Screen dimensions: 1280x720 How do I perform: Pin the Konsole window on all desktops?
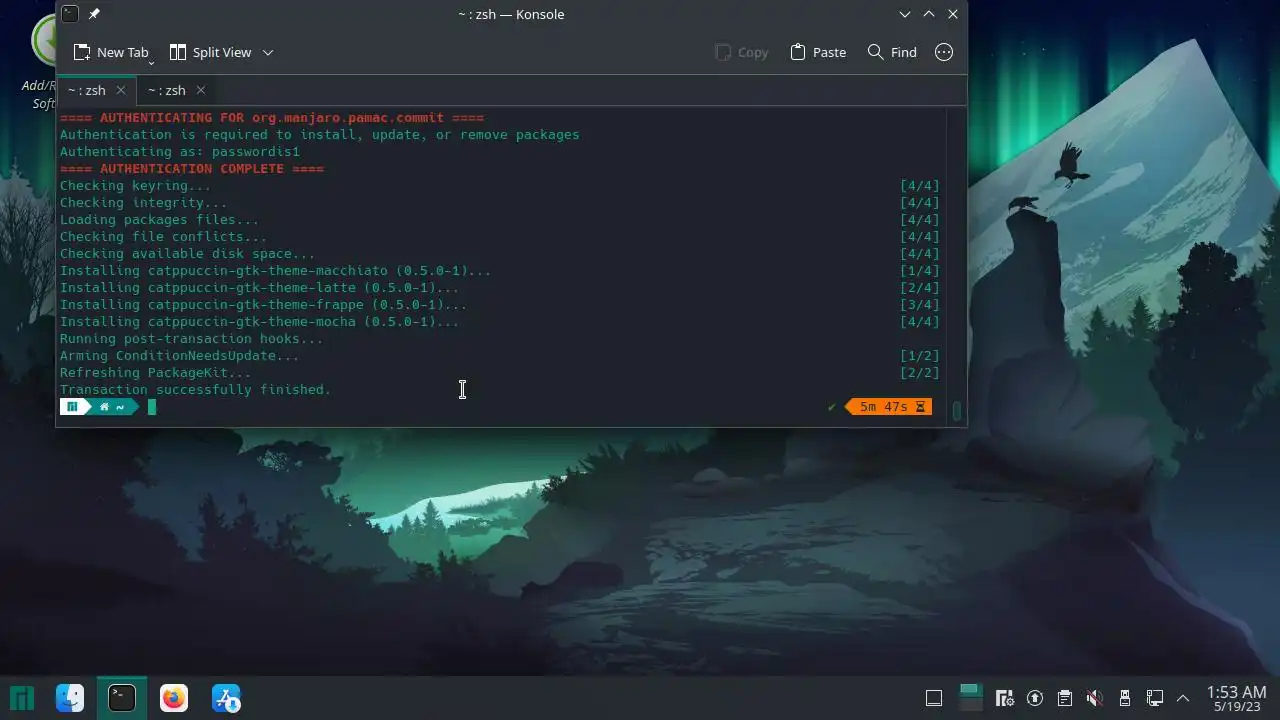click(94, 14)
